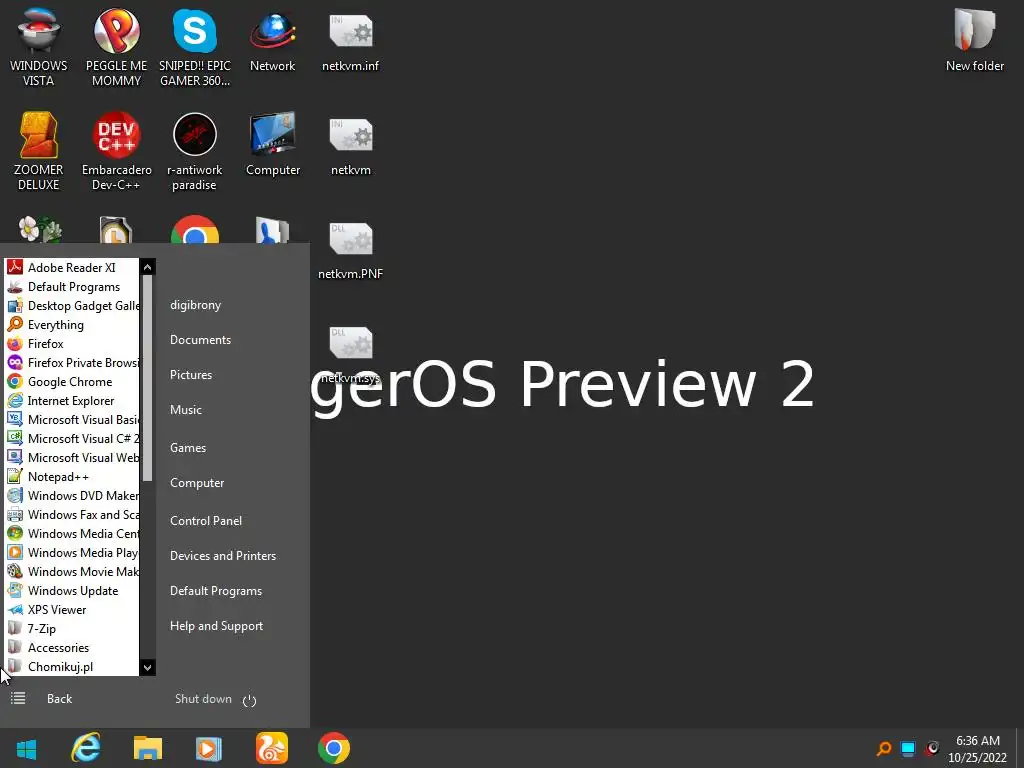This screenshot has height=768, width=1024.
Task: Open Microsoft Visual C# entry
Action: click(x=72, y=438)
